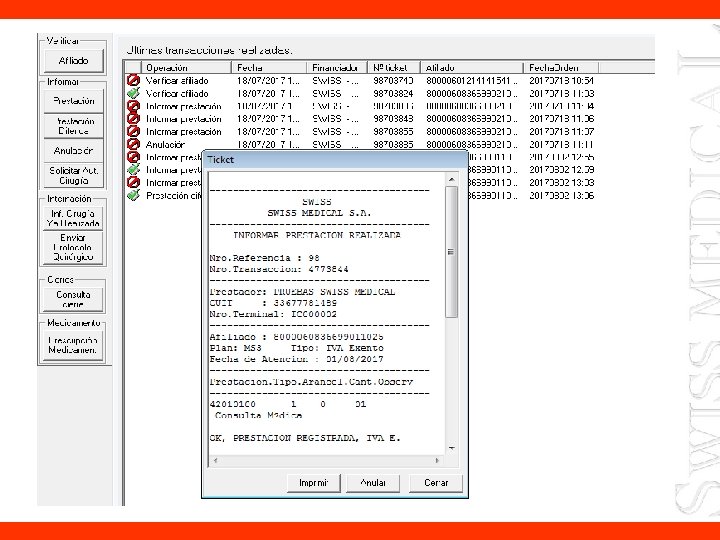Click the ticket's horizontal scrollbar left arrow
The image size is (720, 540).
pos(215,460)
